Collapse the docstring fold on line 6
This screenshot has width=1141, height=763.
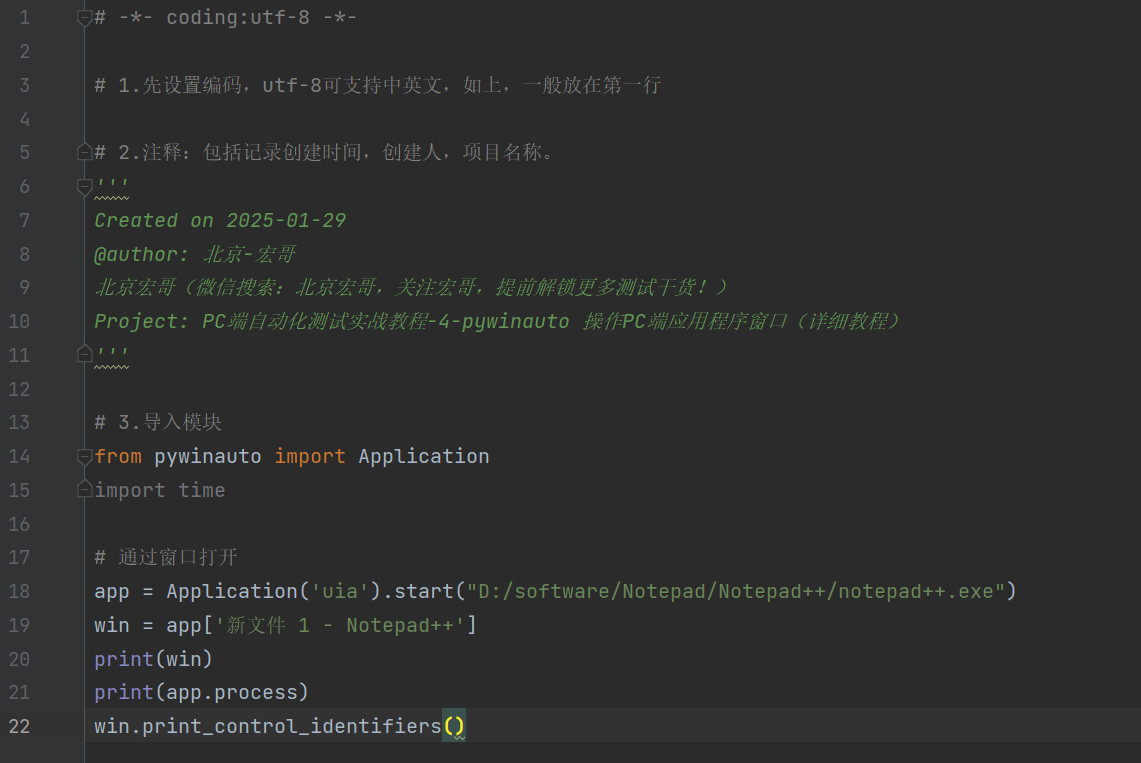[84, 187]
